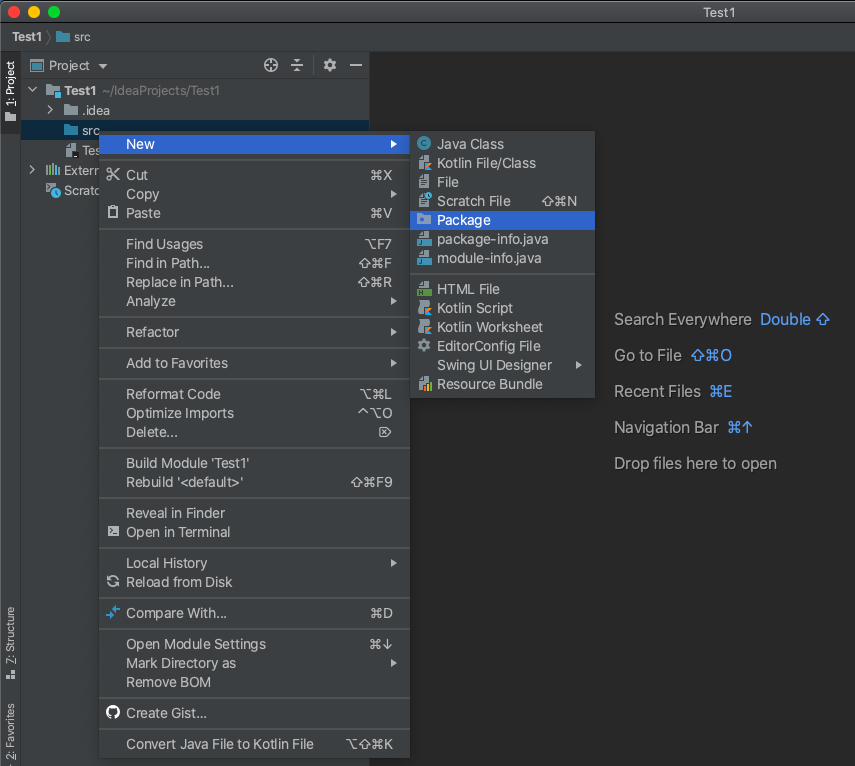Open the Z: Structure tool window tab
Image resolution: width=855 pixels, height=766 pixels.
tap(10, 642)
